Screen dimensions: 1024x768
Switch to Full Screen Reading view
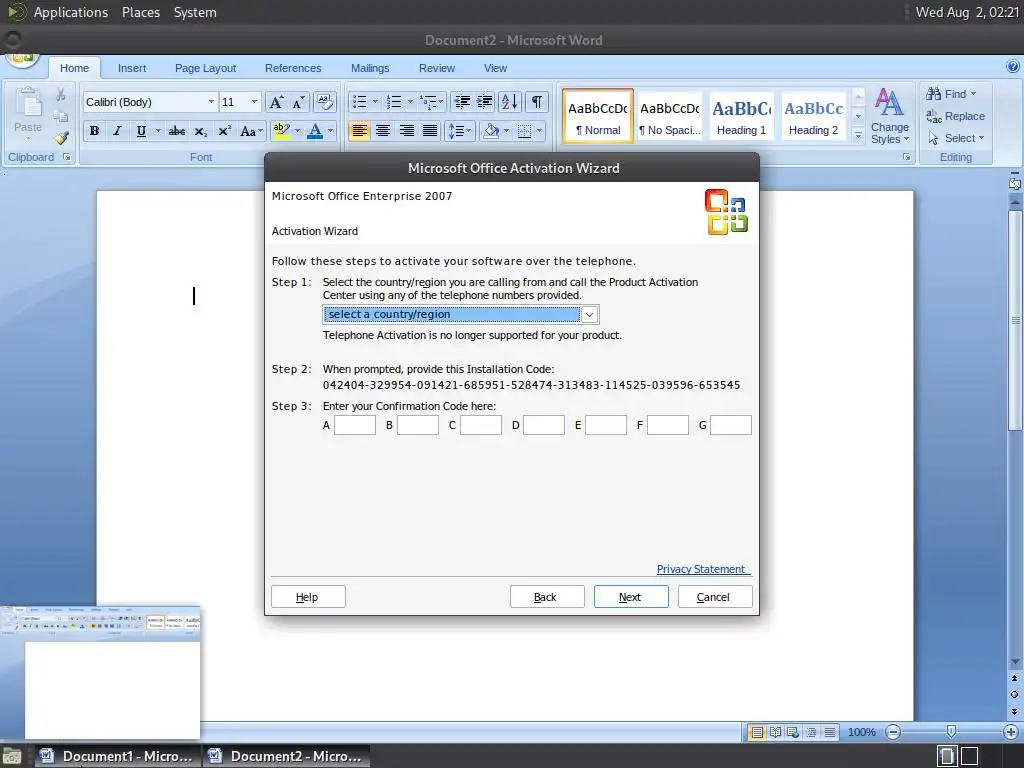click(775, 732)
